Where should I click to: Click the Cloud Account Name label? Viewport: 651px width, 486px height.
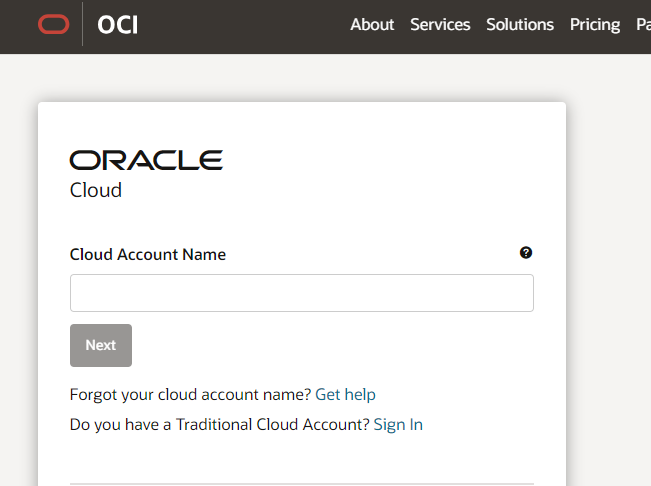[148, 254]
